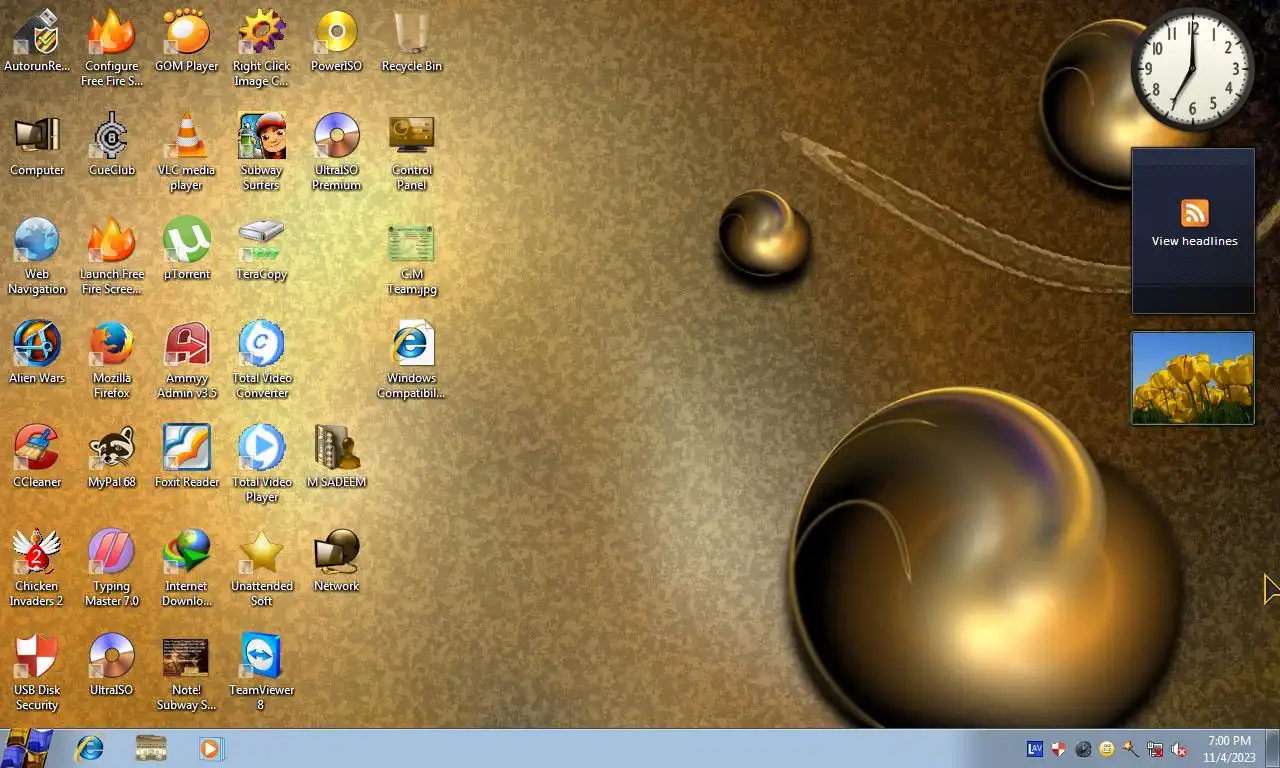Open USB Disk Security shield tray icon
Viewport: 1280px width, 768px height.
(1058, 749)
